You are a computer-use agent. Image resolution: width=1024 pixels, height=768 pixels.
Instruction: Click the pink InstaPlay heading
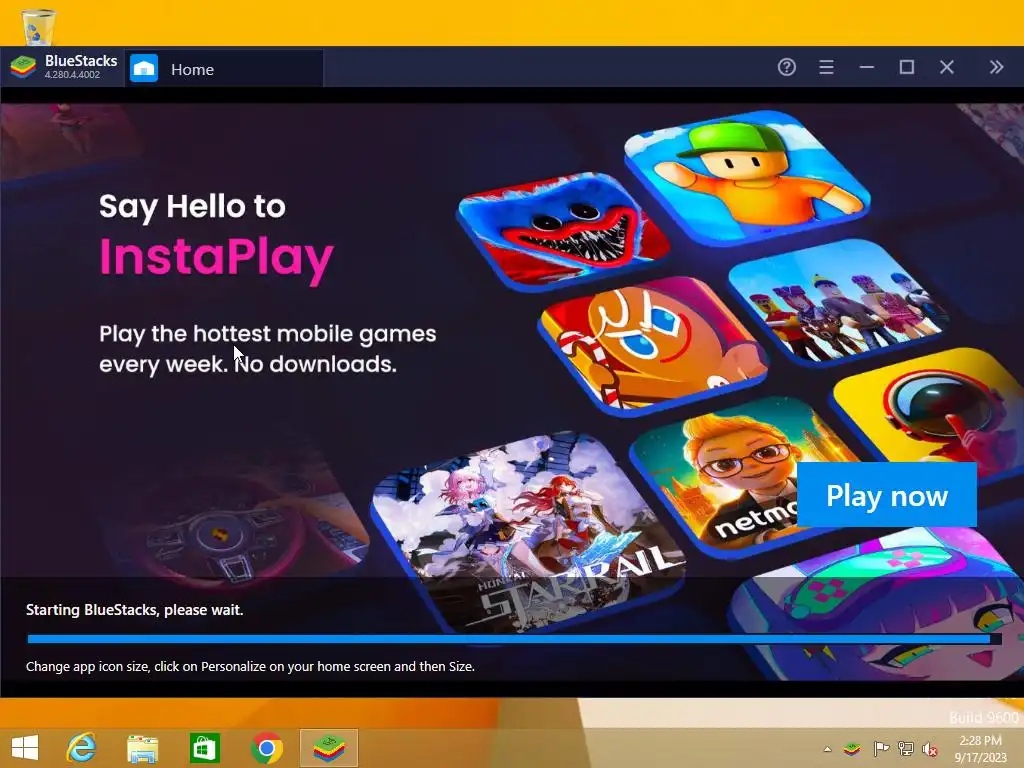pyautogui.click(x=217, y=257)
